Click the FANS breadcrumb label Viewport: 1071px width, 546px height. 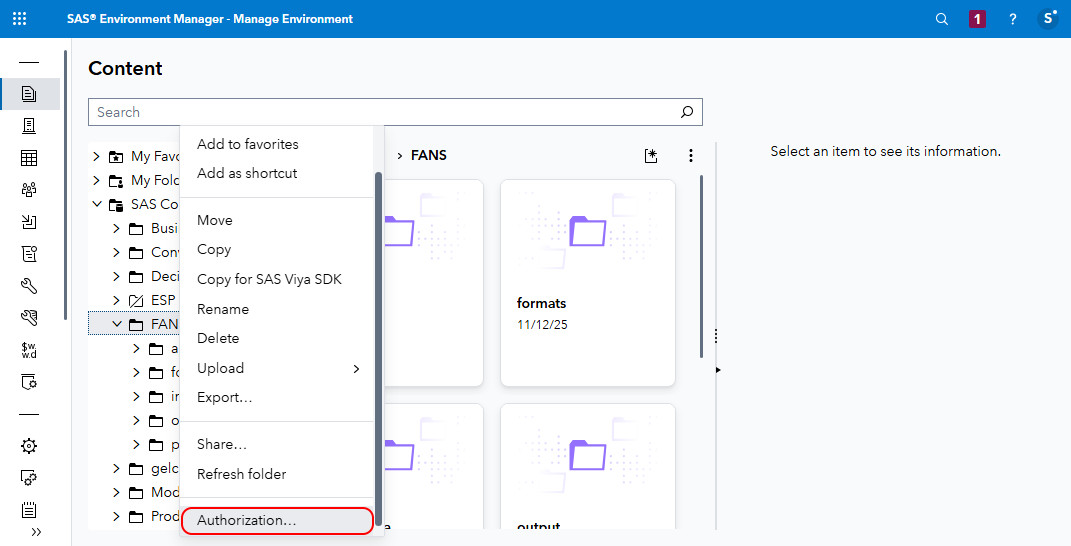[428, 156]
